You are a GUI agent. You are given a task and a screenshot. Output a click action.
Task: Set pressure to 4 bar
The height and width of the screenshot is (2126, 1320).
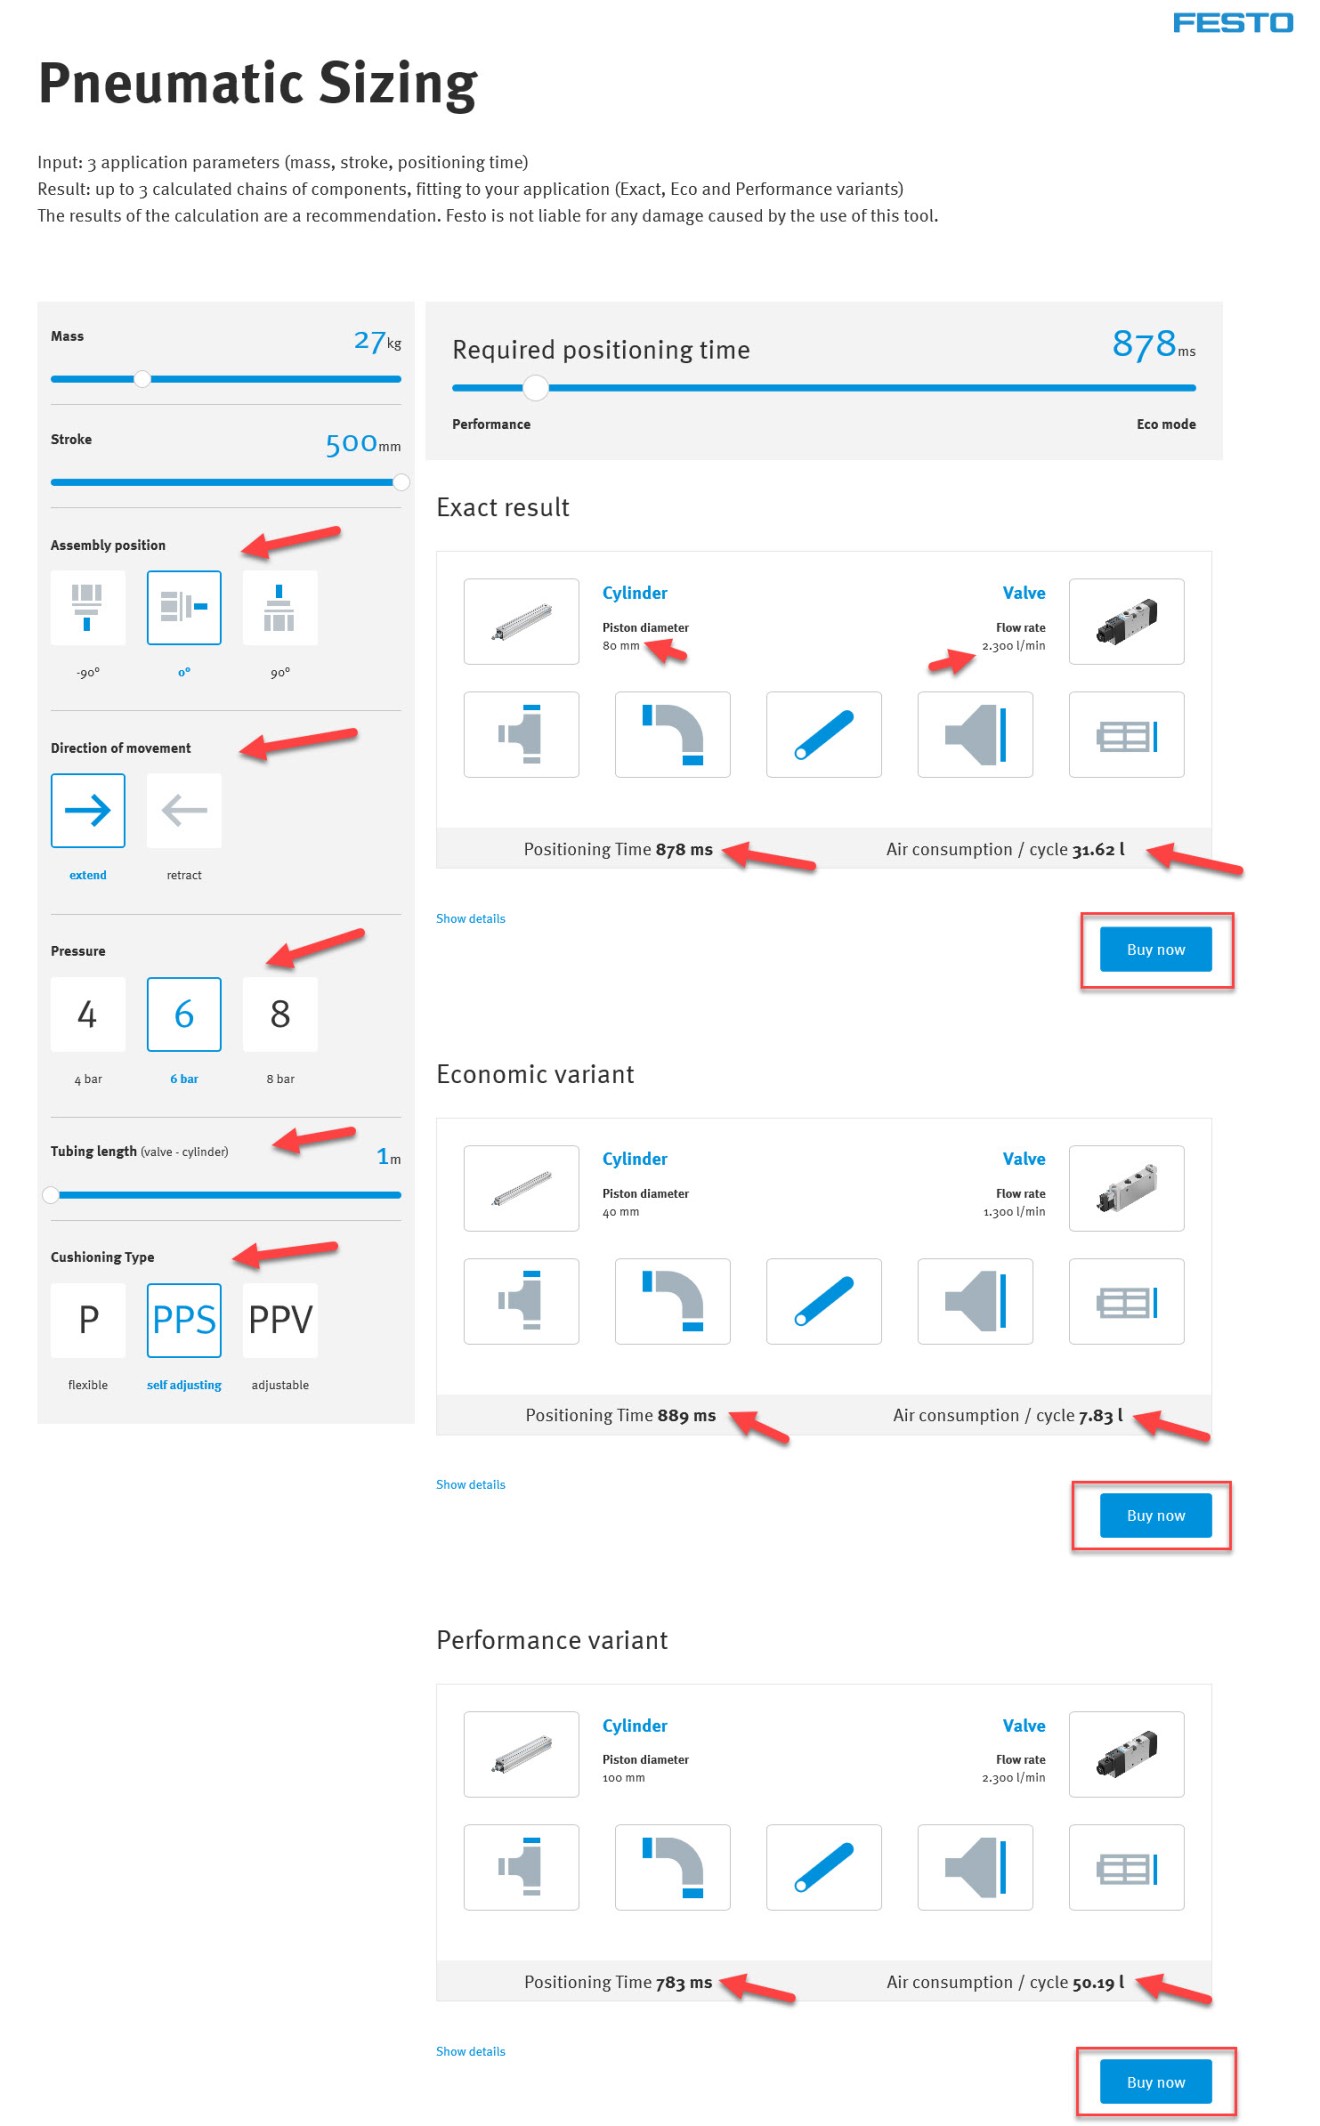tap(88, 1014)
